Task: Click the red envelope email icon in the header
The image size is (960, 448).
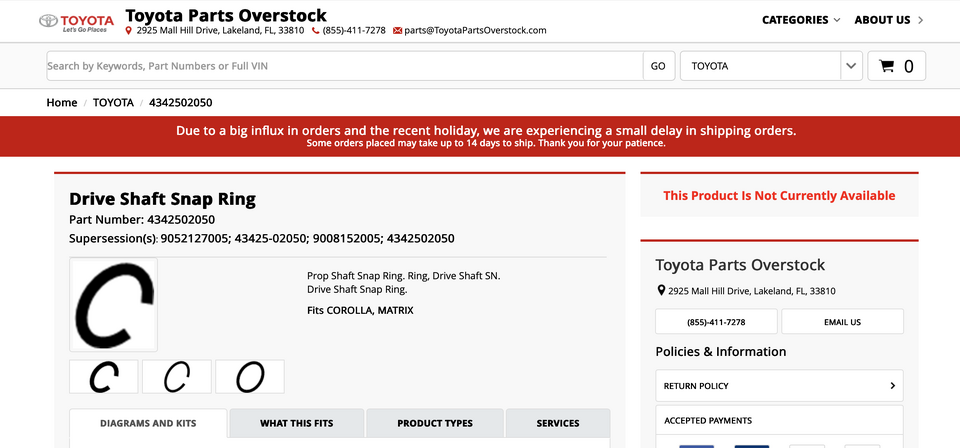Action: click(x=397, y=31)
